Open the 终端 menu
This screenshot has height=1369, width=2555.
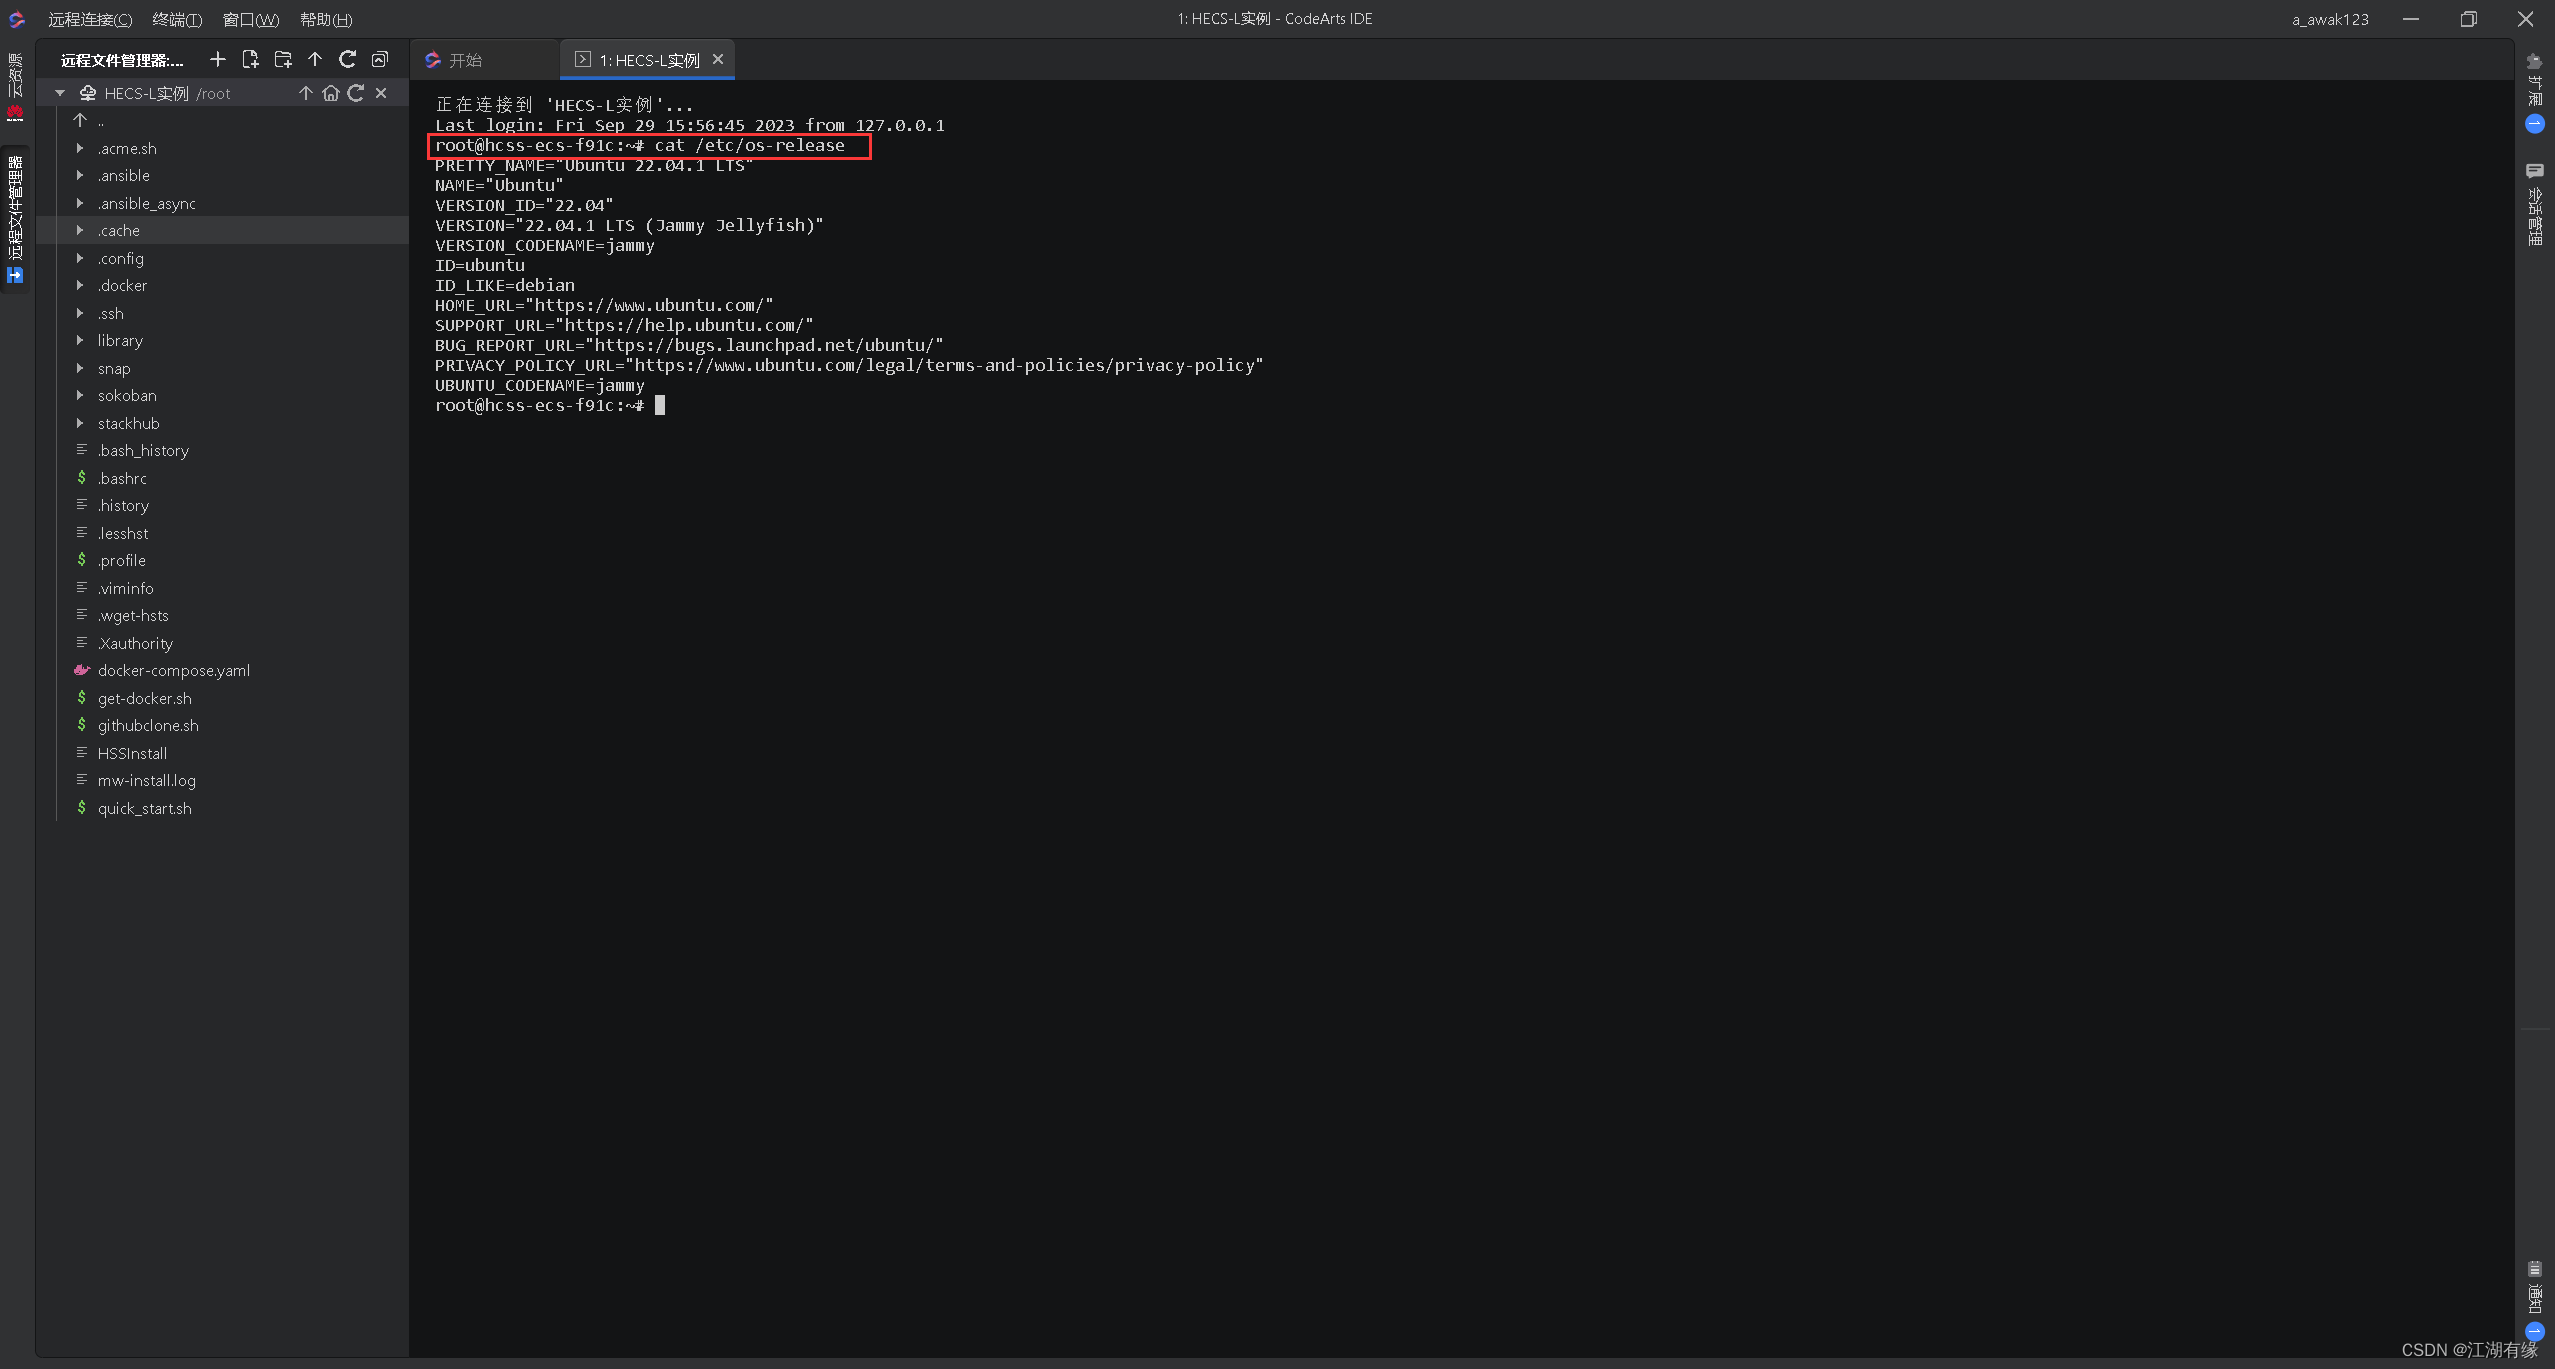177,19
